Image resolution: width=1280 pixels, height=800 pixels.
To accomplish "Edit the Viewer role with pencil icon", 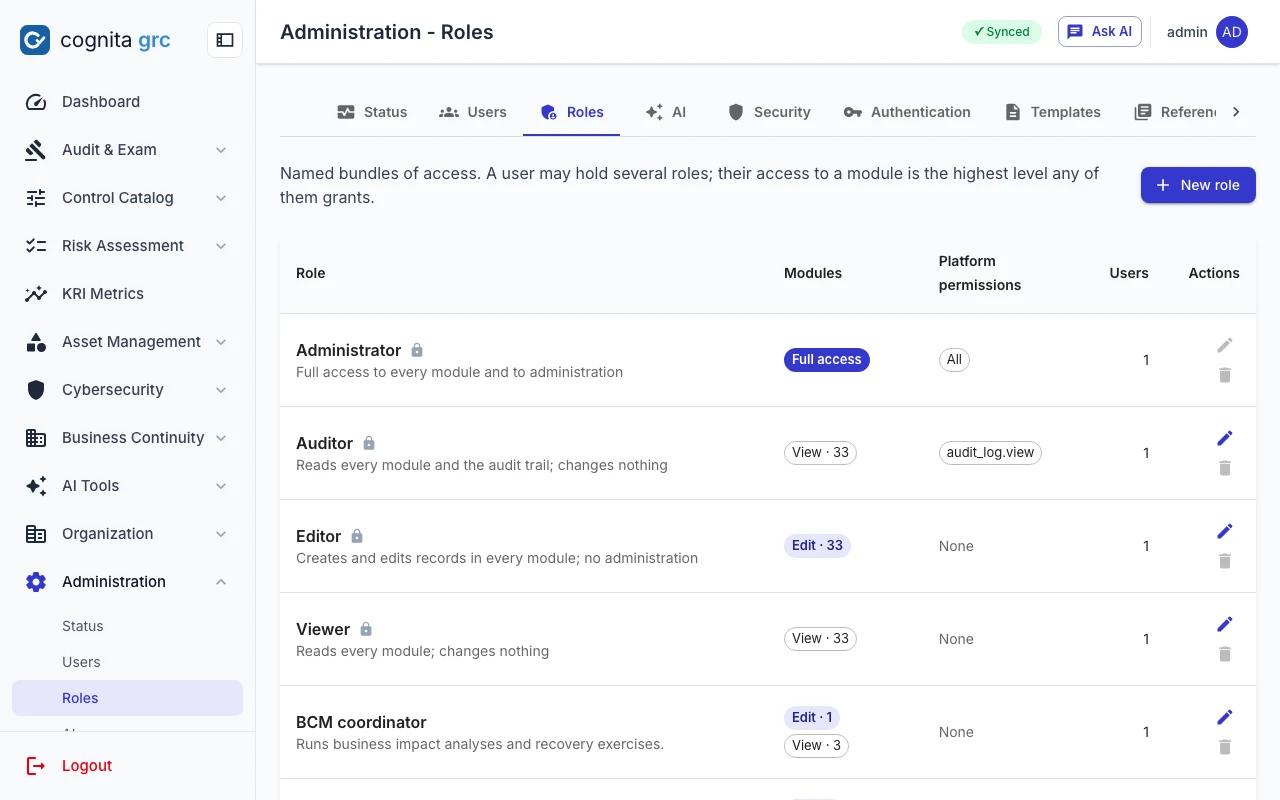I will pos(1225,624).
